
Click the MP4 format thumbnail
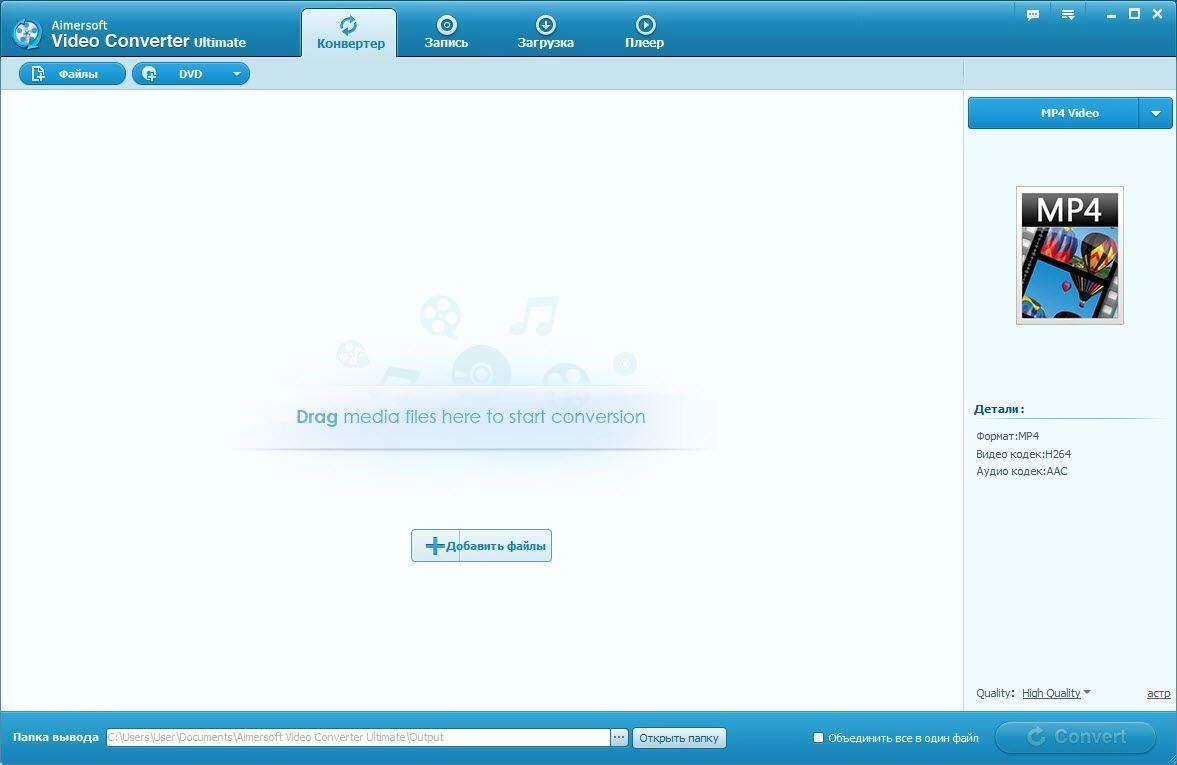pos(1070,255)
